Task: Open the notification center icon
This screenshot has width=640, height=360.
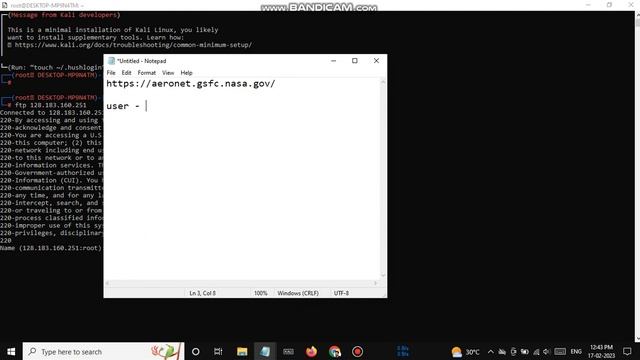Action: (627, 351)
